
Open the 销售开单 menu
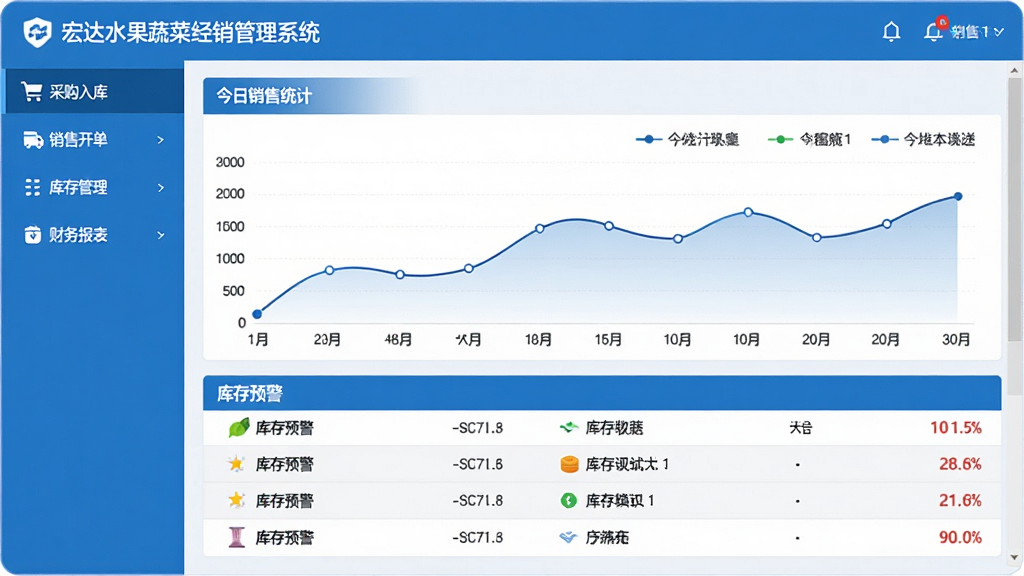click(93, 140)
